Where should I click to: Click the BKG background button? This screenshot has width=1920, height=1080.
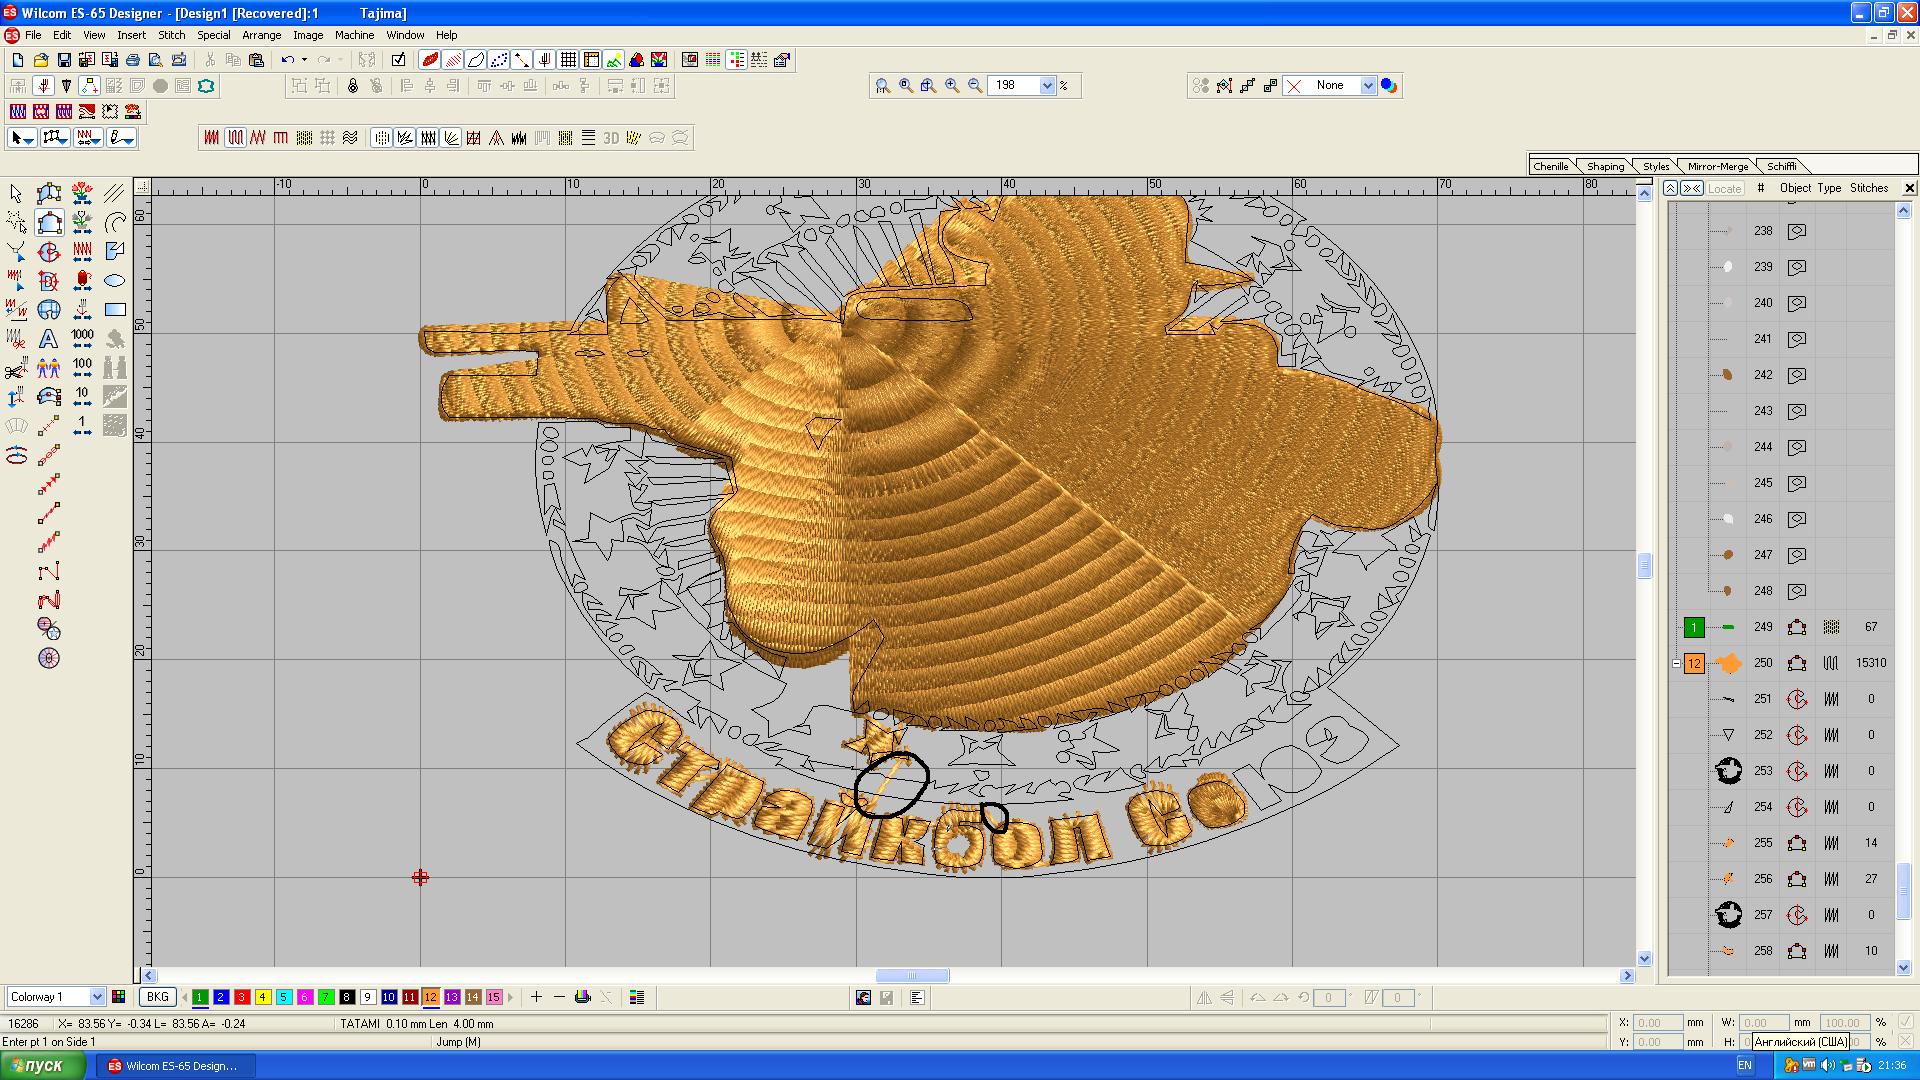157,997
